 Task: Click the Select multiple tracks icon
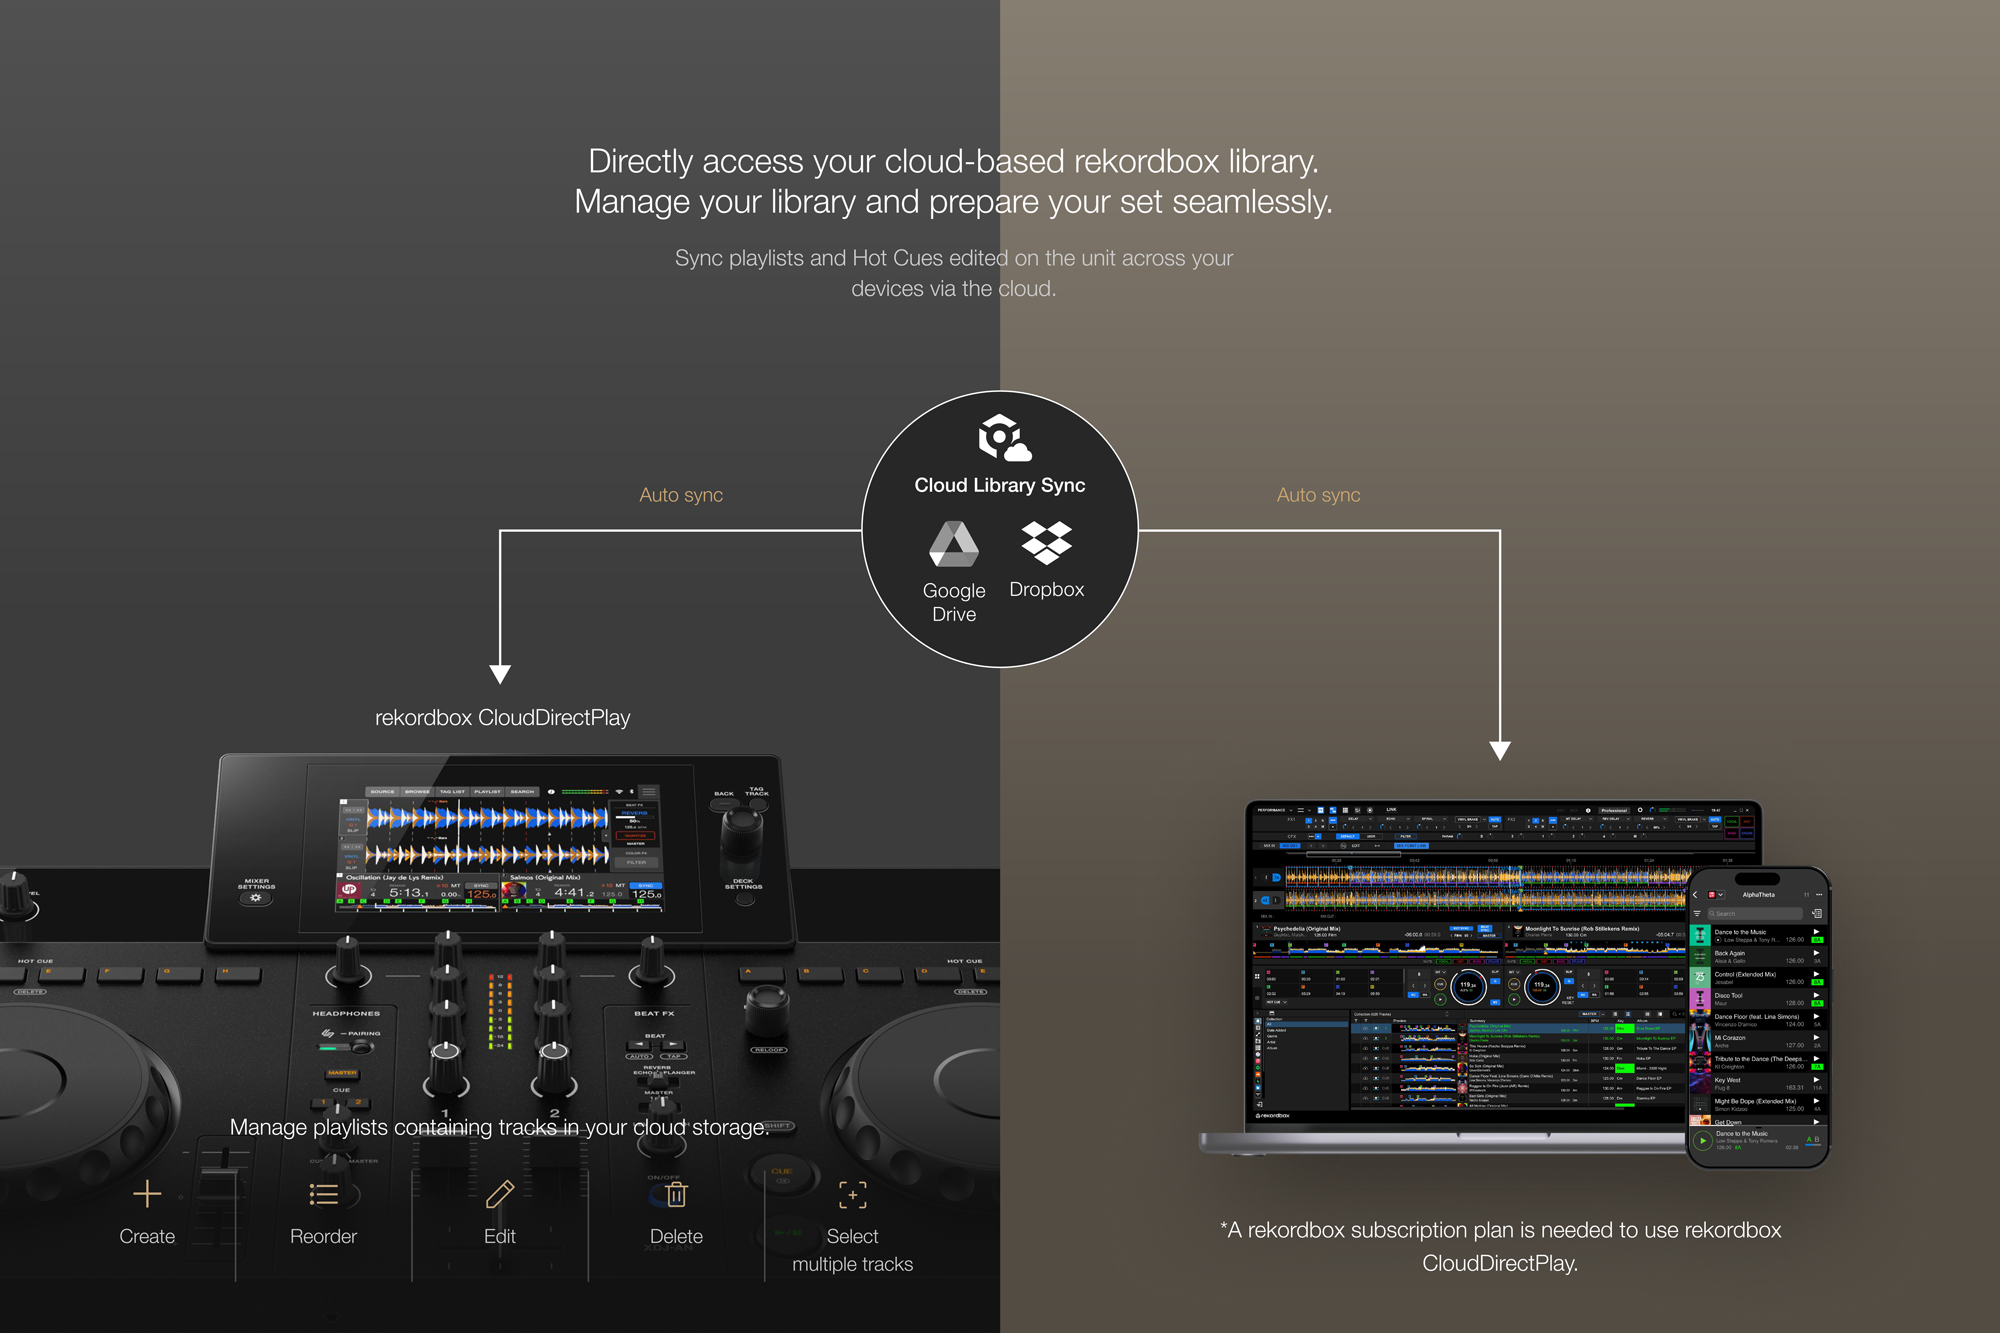tap(853, 1194)
